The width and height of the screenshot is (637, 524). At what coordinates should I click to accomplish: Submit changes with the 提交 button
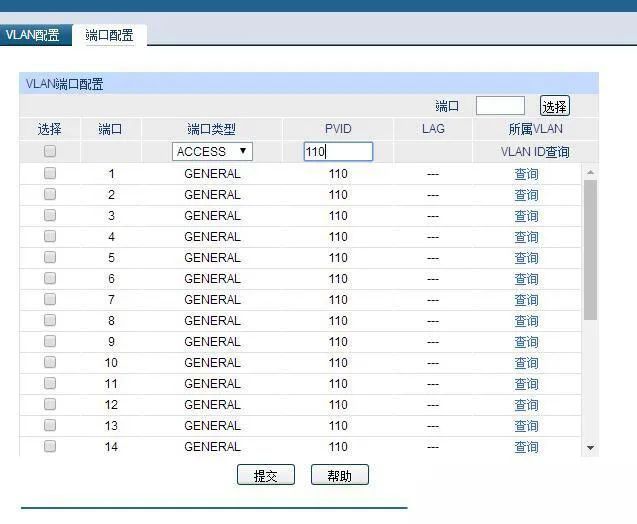point(265,476)
